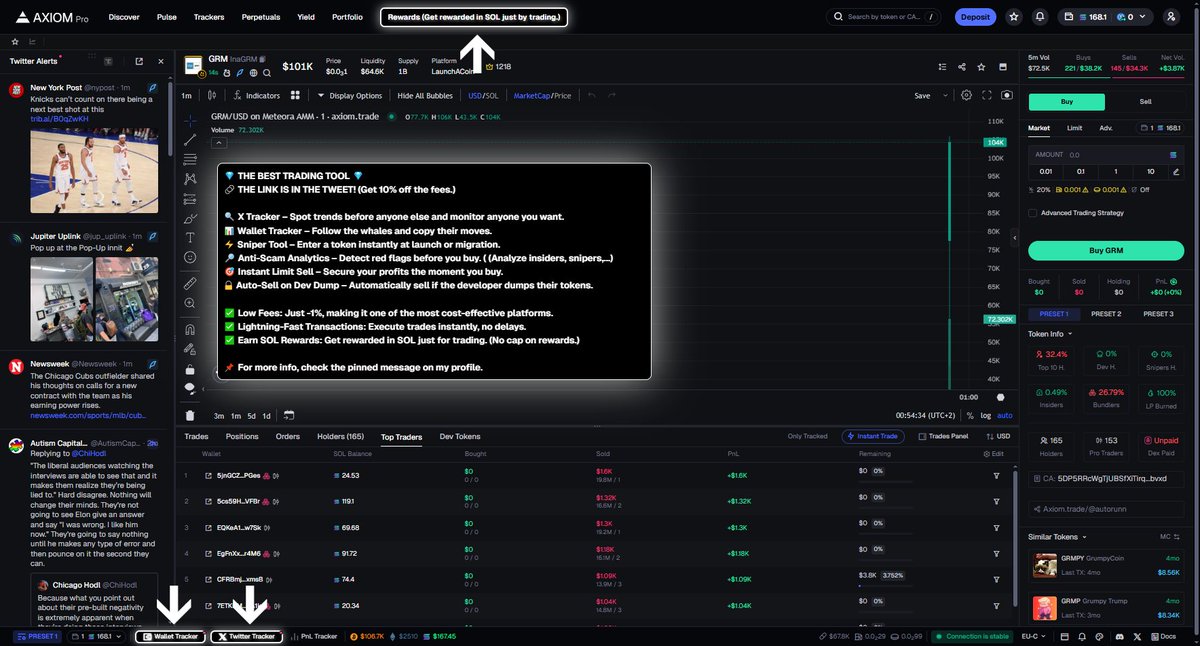Toggle auto scale on chart
The image size is (1200, 646).
1005,415
